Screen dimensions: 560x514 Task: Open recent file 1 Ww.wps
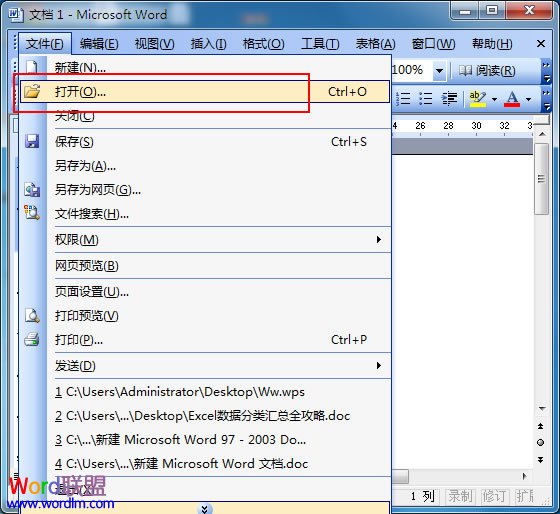coord(205,392)
